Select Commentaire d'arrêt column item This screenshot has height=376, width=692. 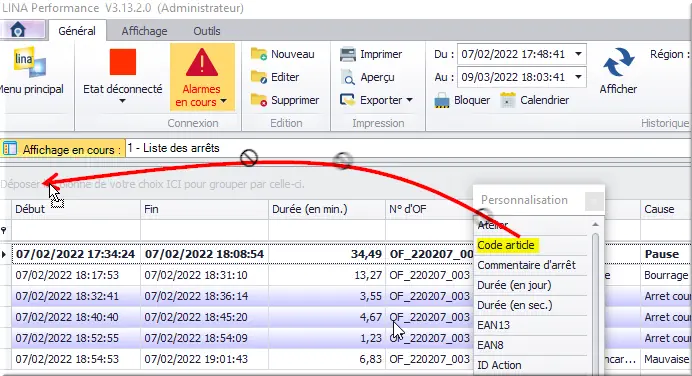[531, 265]
